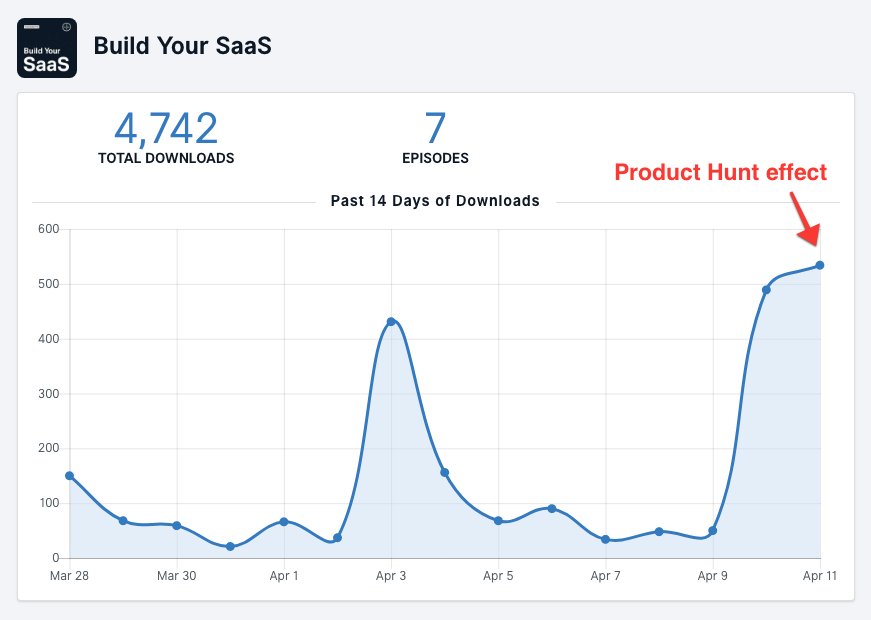Click the 600 y-axis label

coord(49,229)
